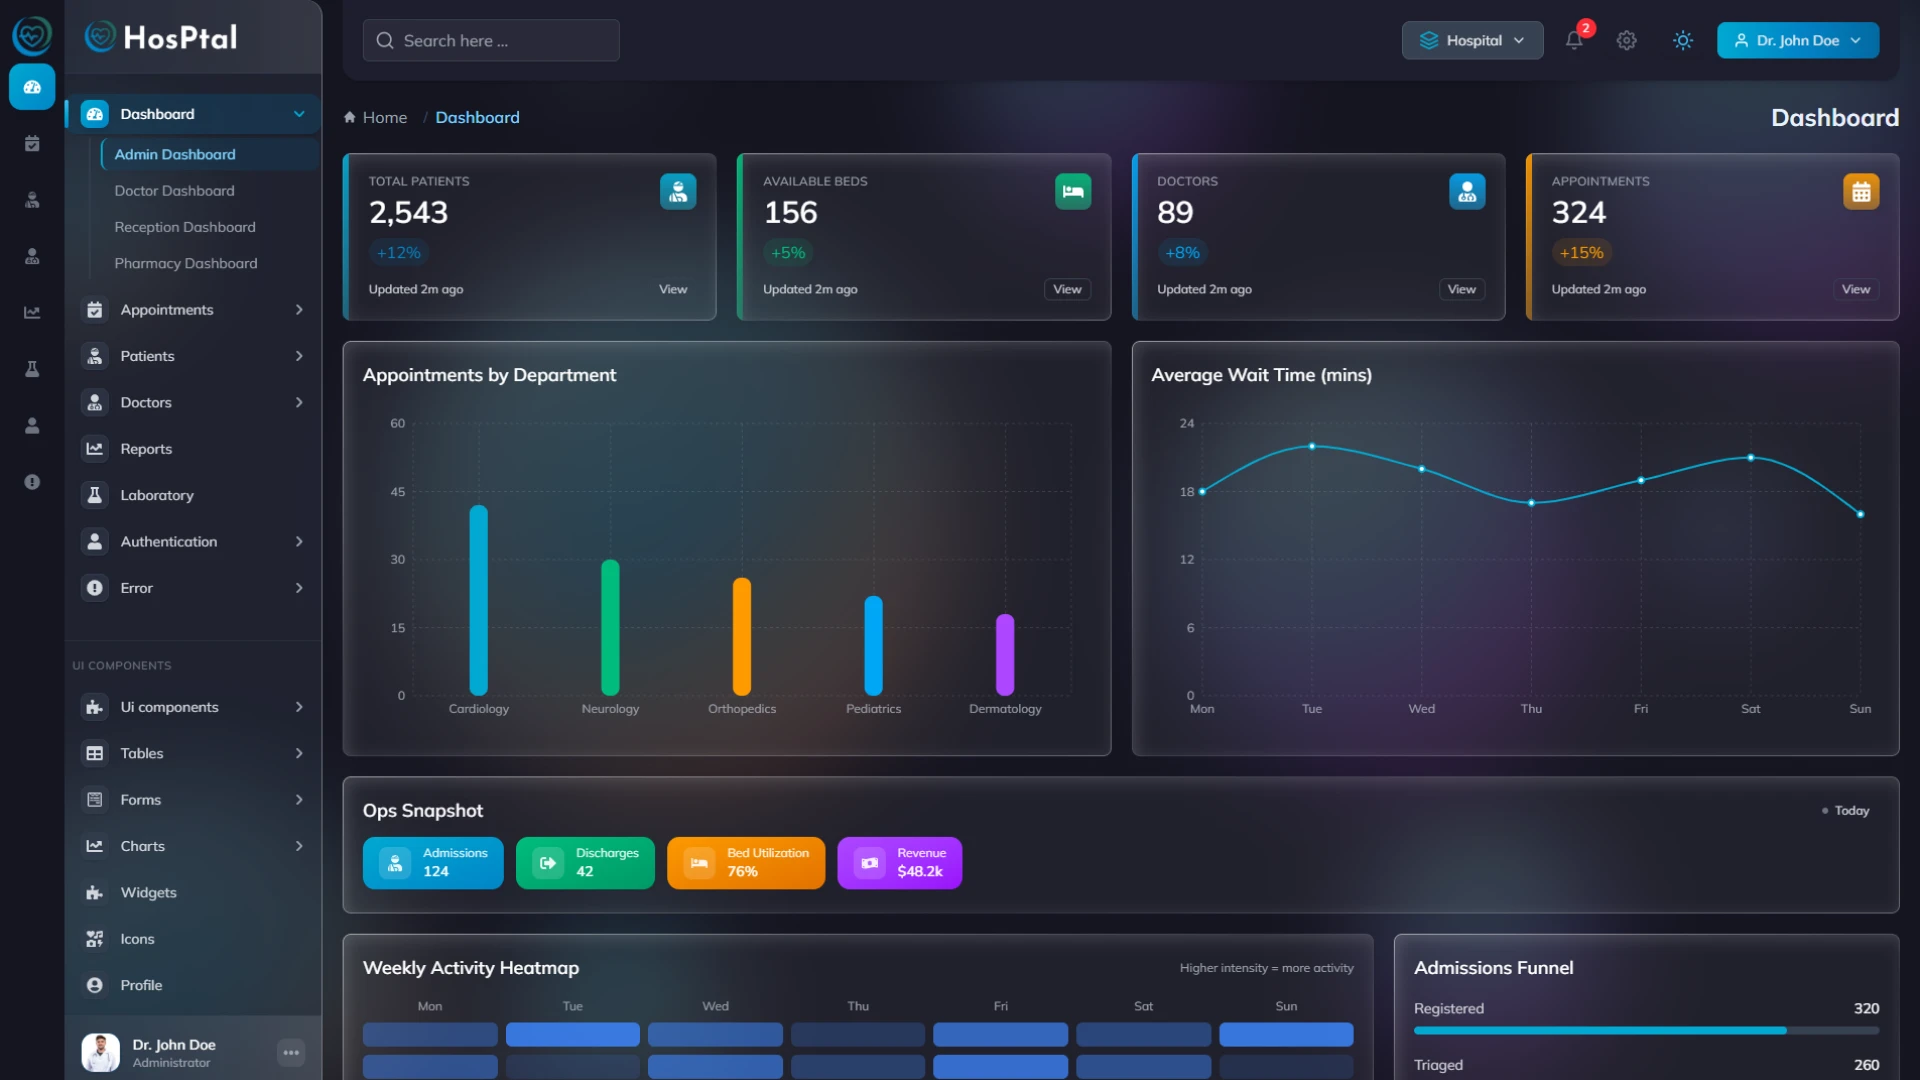Select Reception Dashboard submenu item
Viewport: 1920px width, 1080px height.
[x=185, y=227]
